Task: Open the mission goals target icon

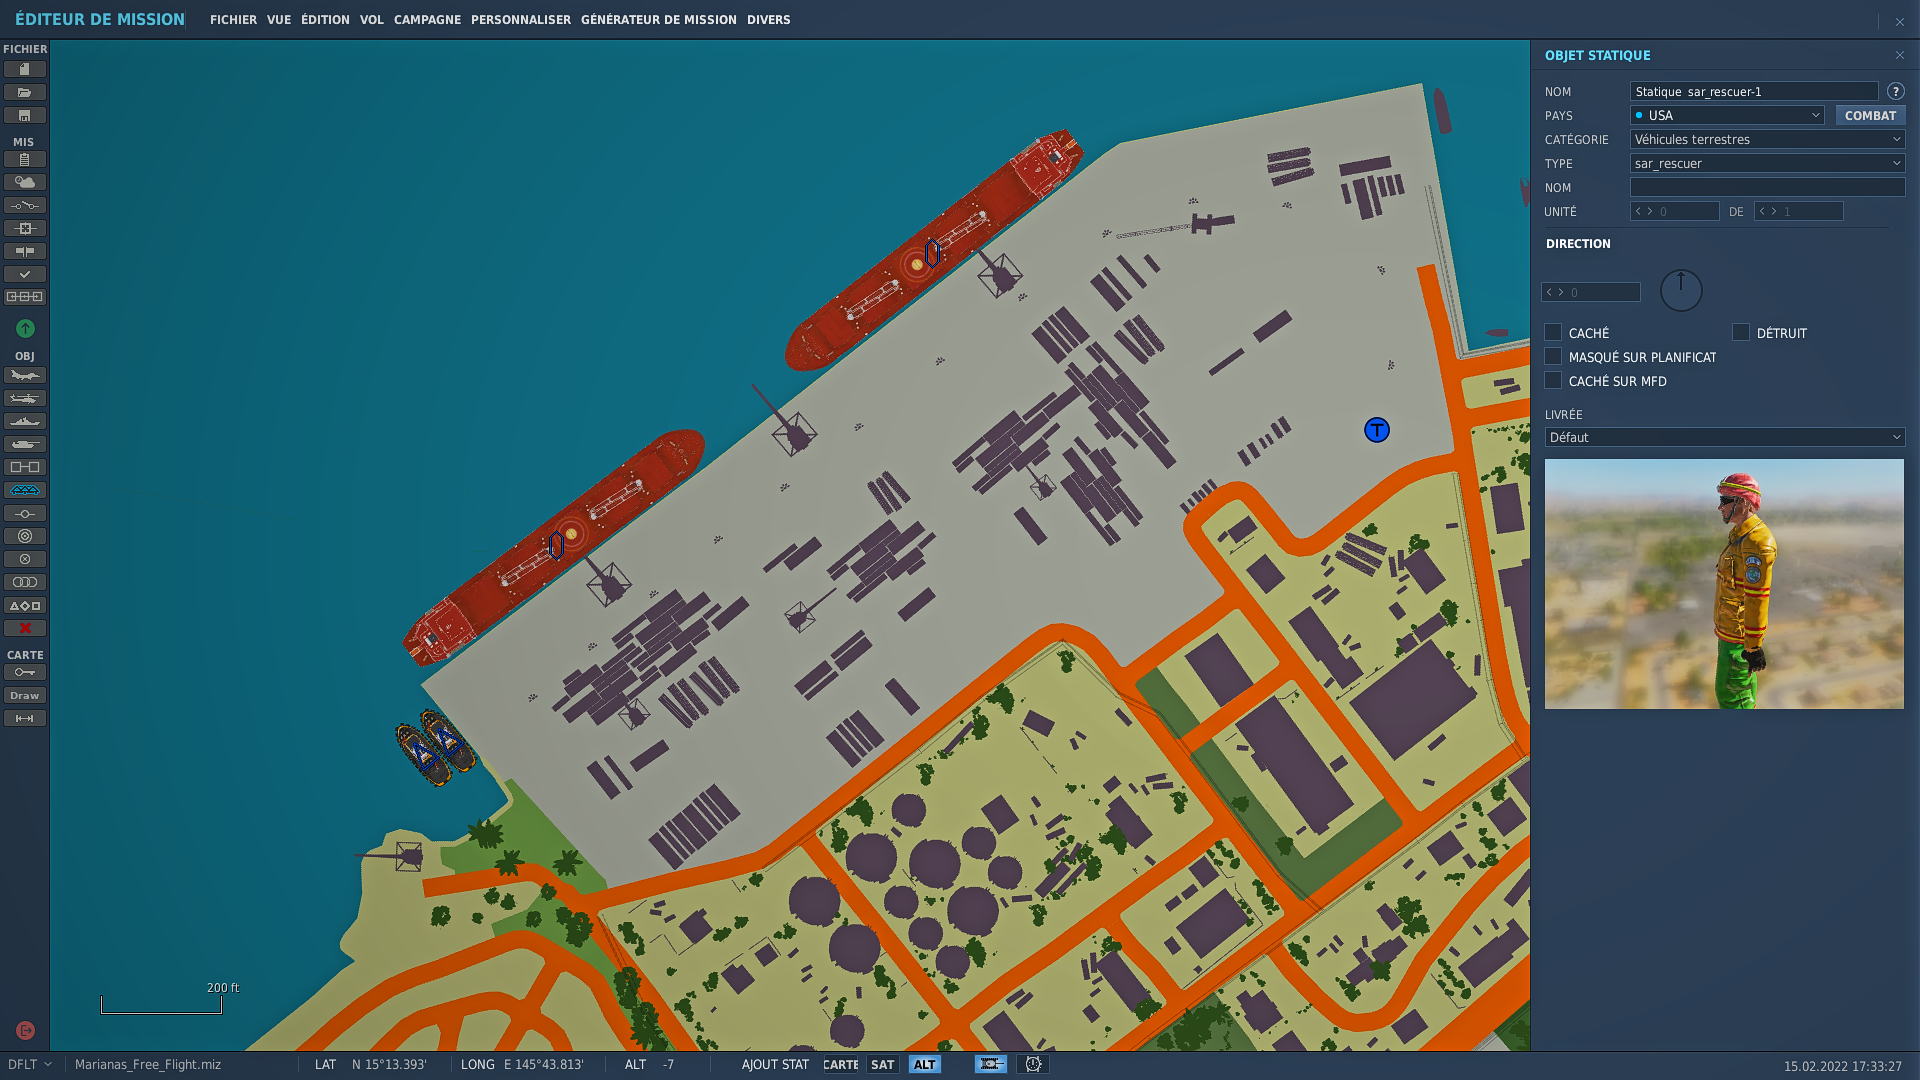Action: click(x=25, y=228)
